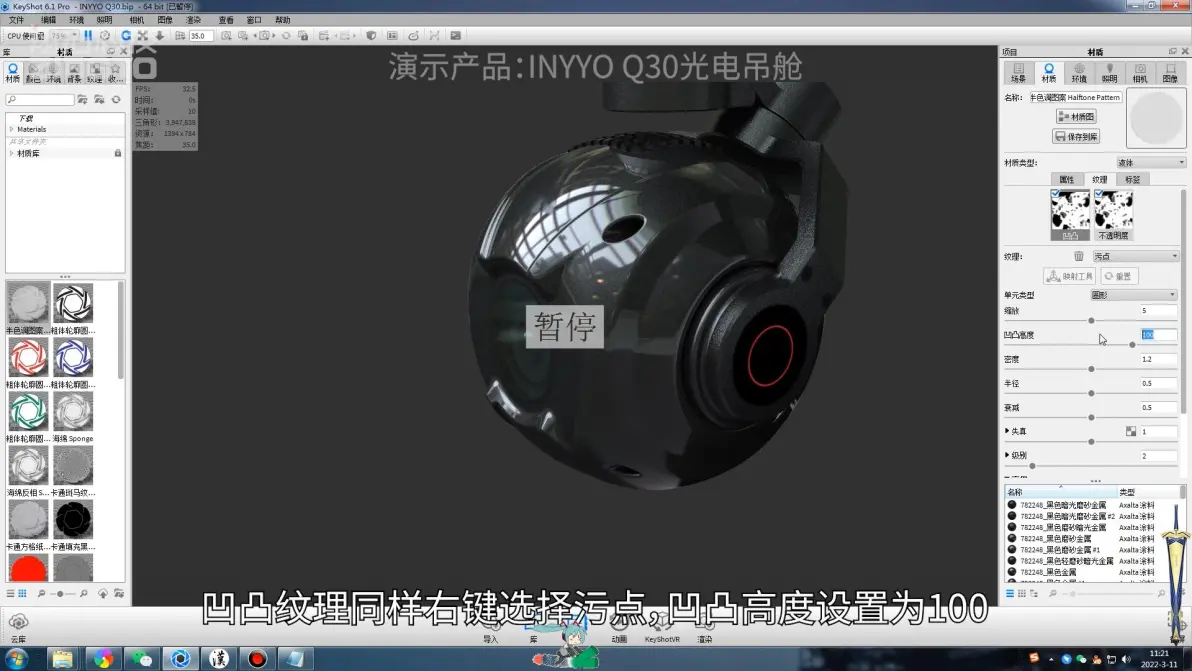The image size is (1192, 671).
Task: Click the scale slider handle
Action: pyautogui.click(x=1091, y=321)
